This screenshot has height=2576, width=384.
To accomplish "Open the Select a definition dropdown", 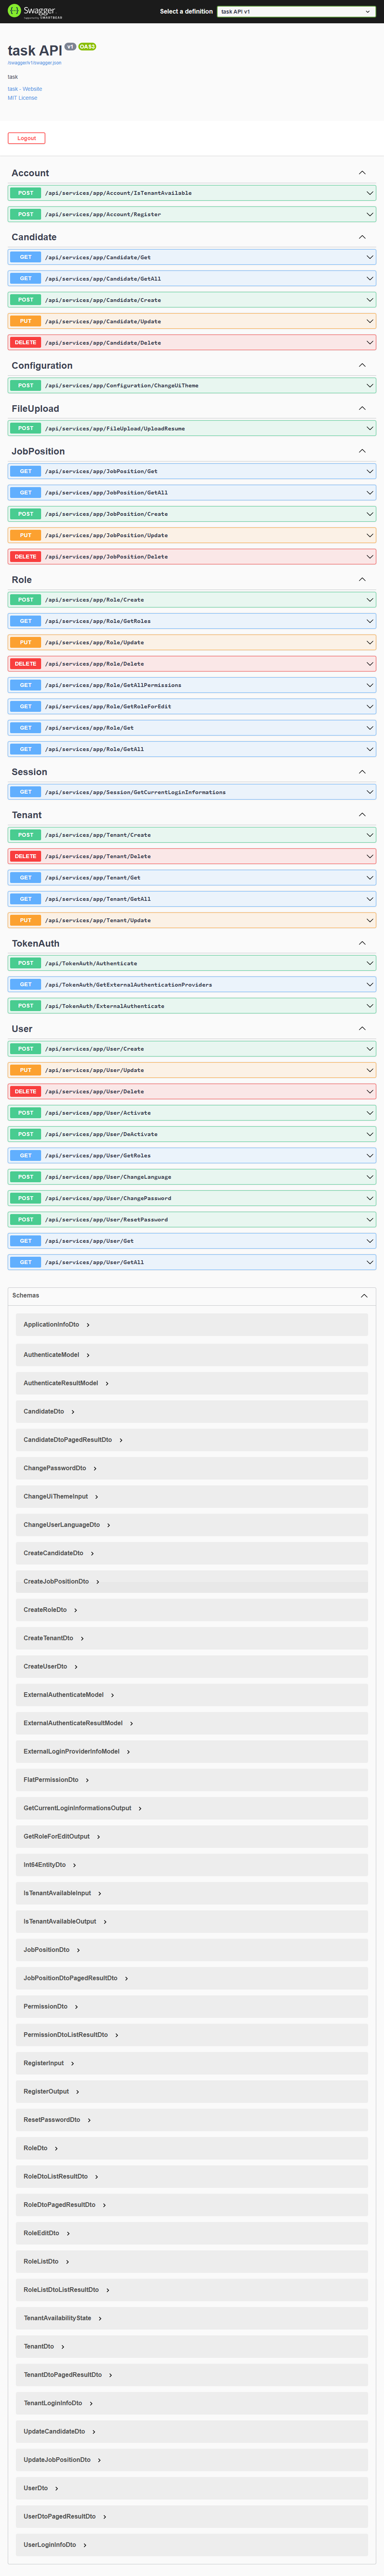I will [x=296, y=12].
